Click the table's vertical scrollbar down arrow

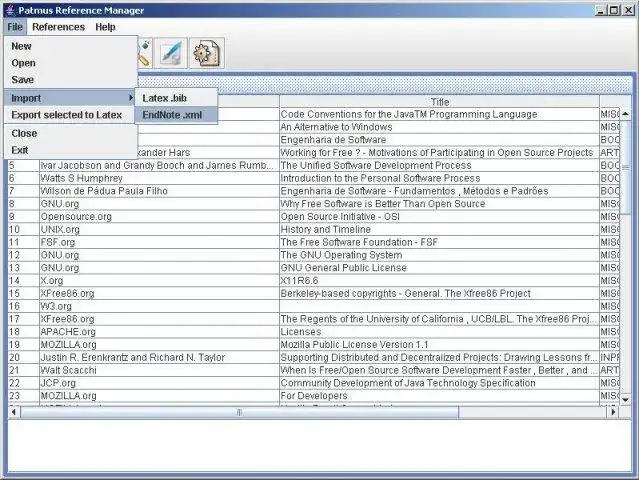[626, 400]
